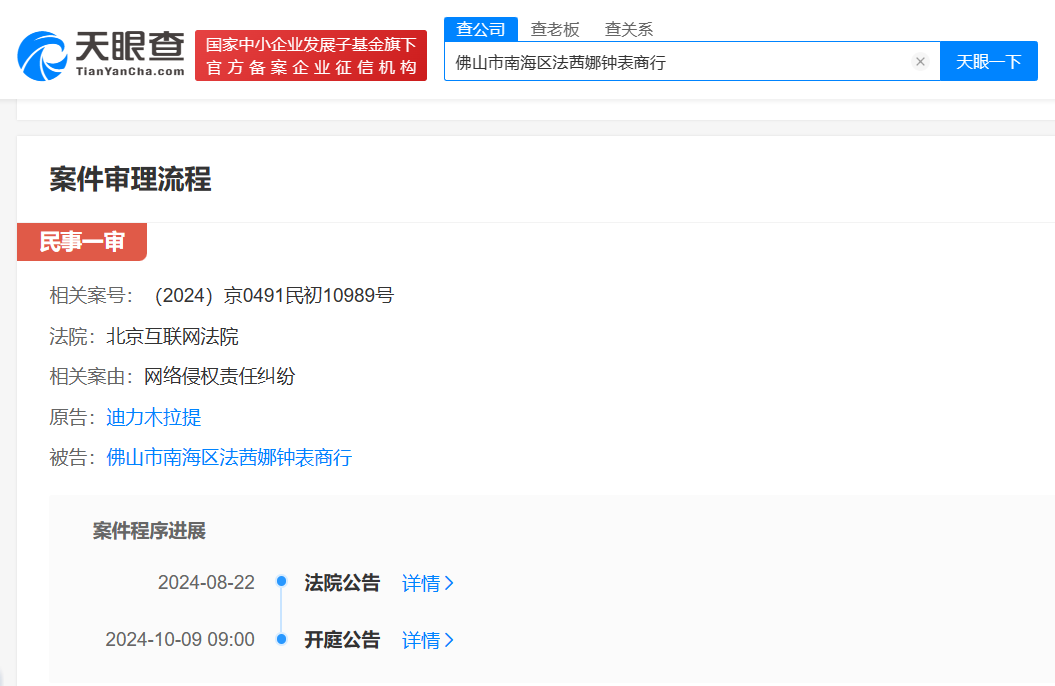The width and height of the screenshot is (1055, 686).
Task: Open defendant link 佛山市南海区法茜娜钟表商行
Action: pyautogui.click(x=228, y=458)
